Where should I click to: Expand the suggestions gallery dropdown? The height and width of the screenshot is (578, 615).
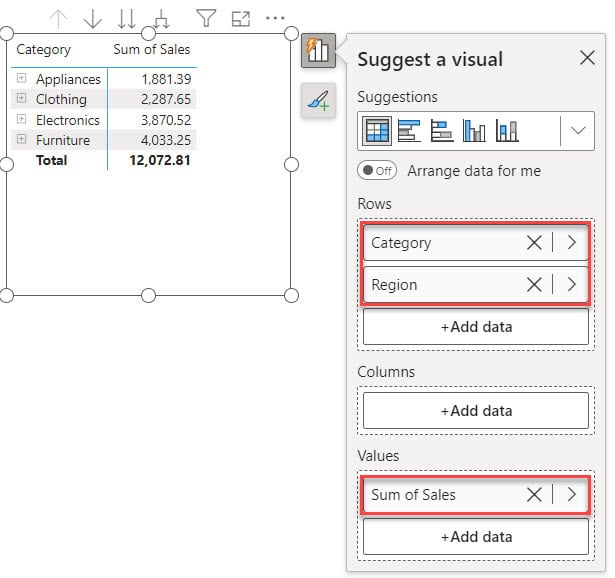tap(578, 131)
